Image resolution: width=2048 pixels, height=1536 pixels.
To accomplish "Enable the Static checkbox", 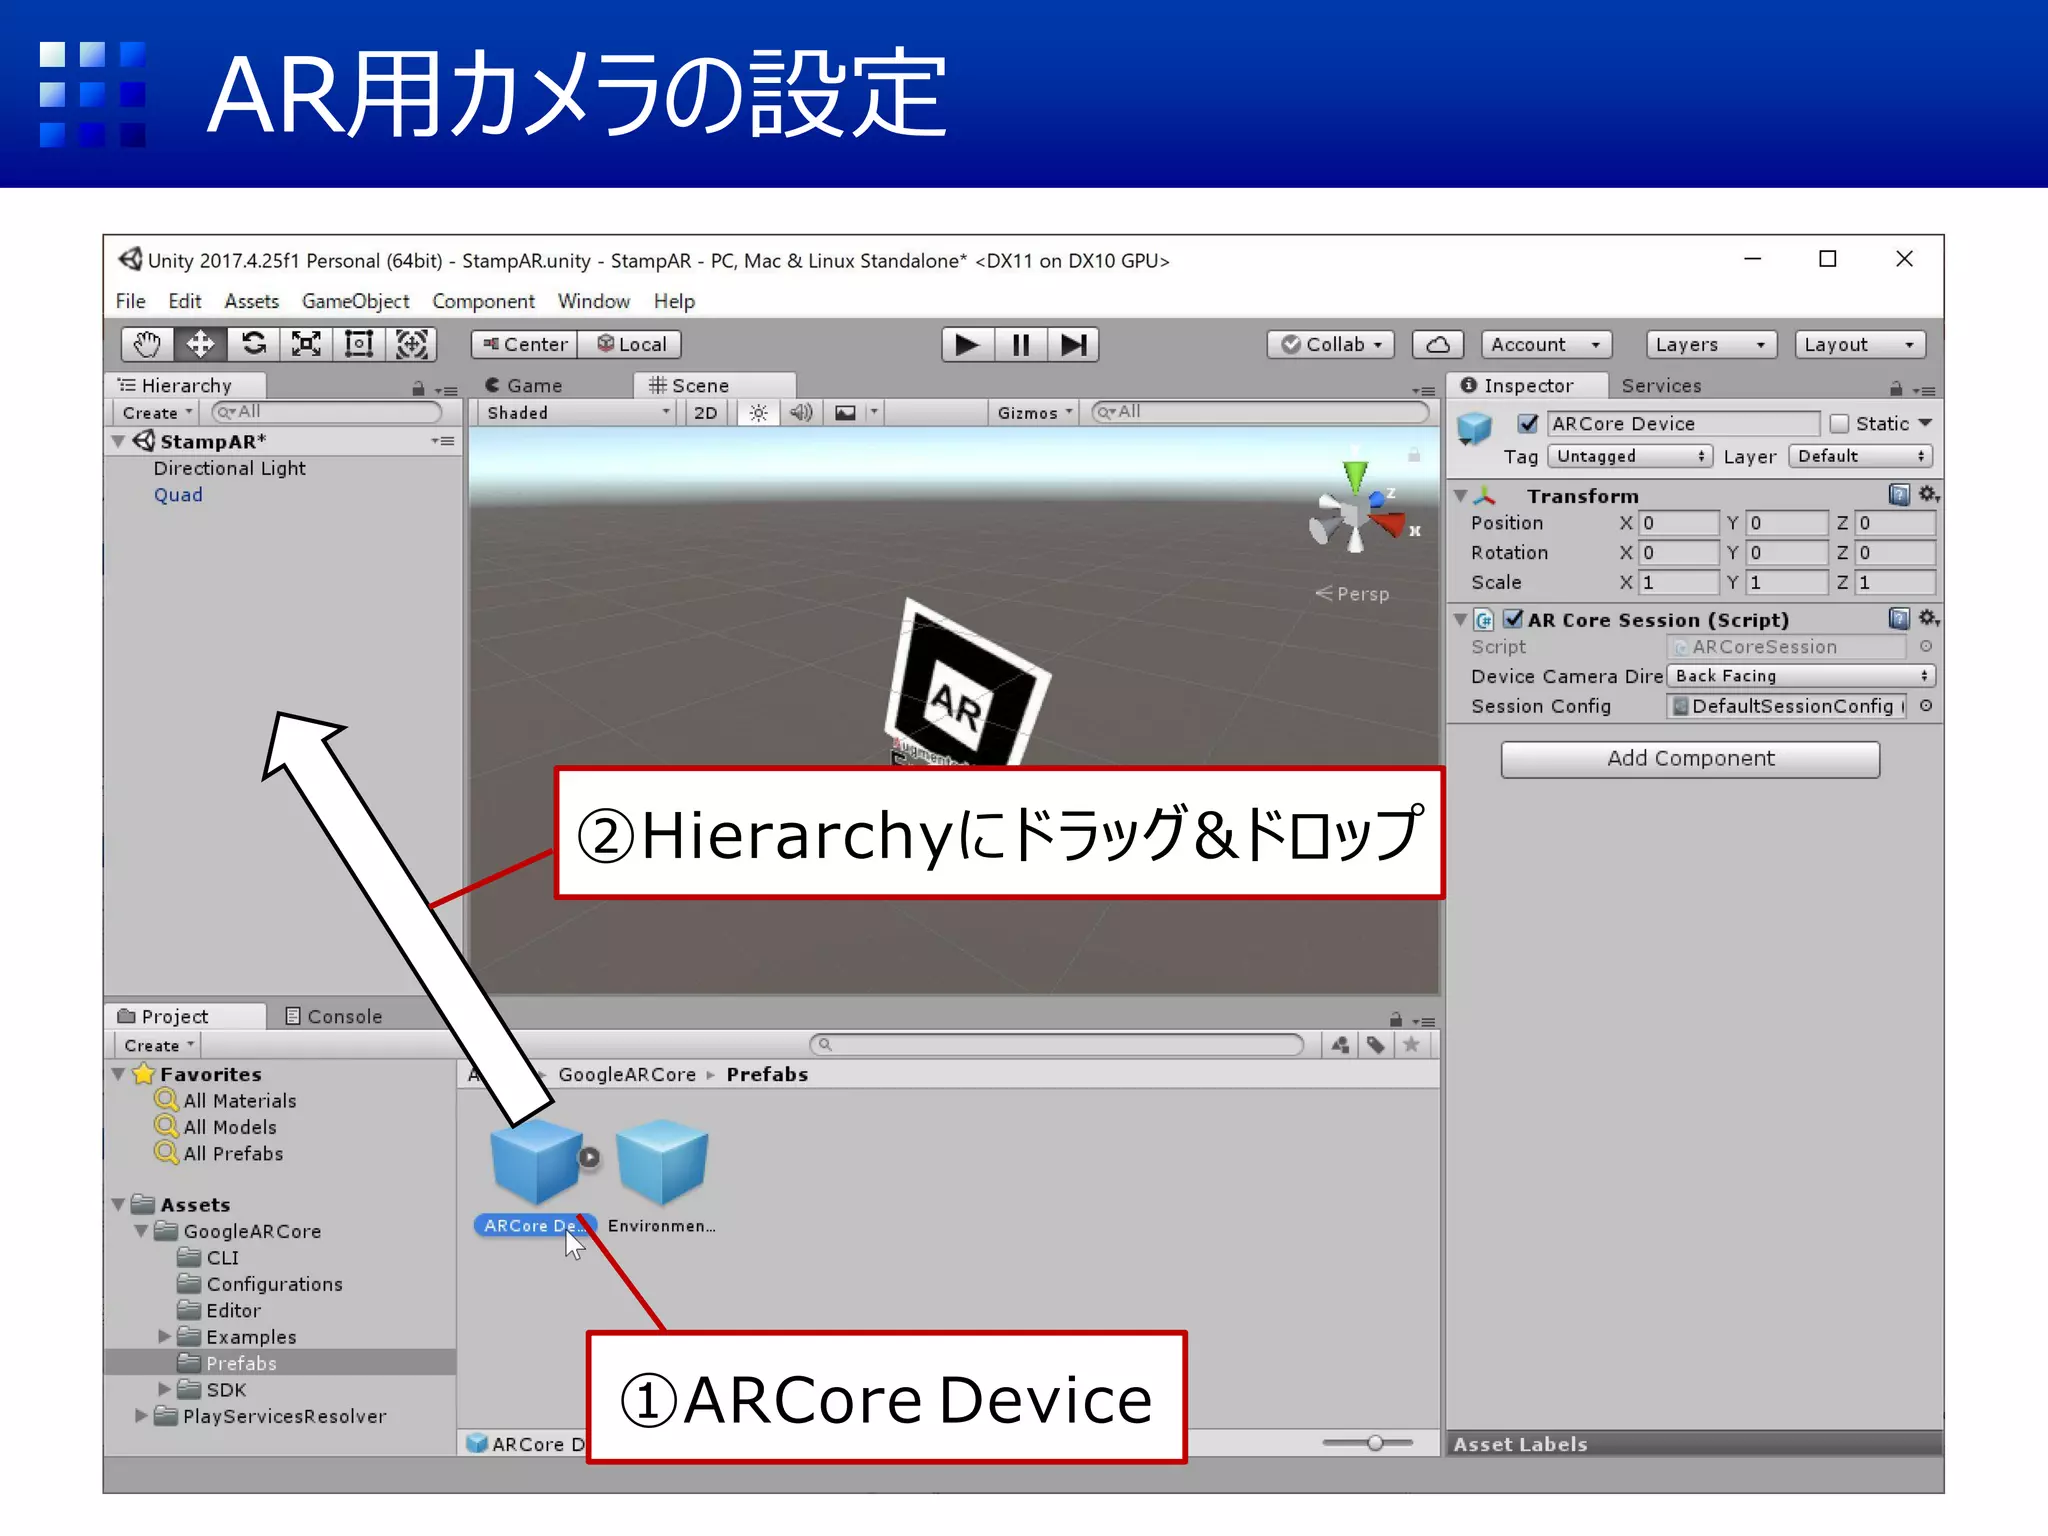I will 1838,424.
